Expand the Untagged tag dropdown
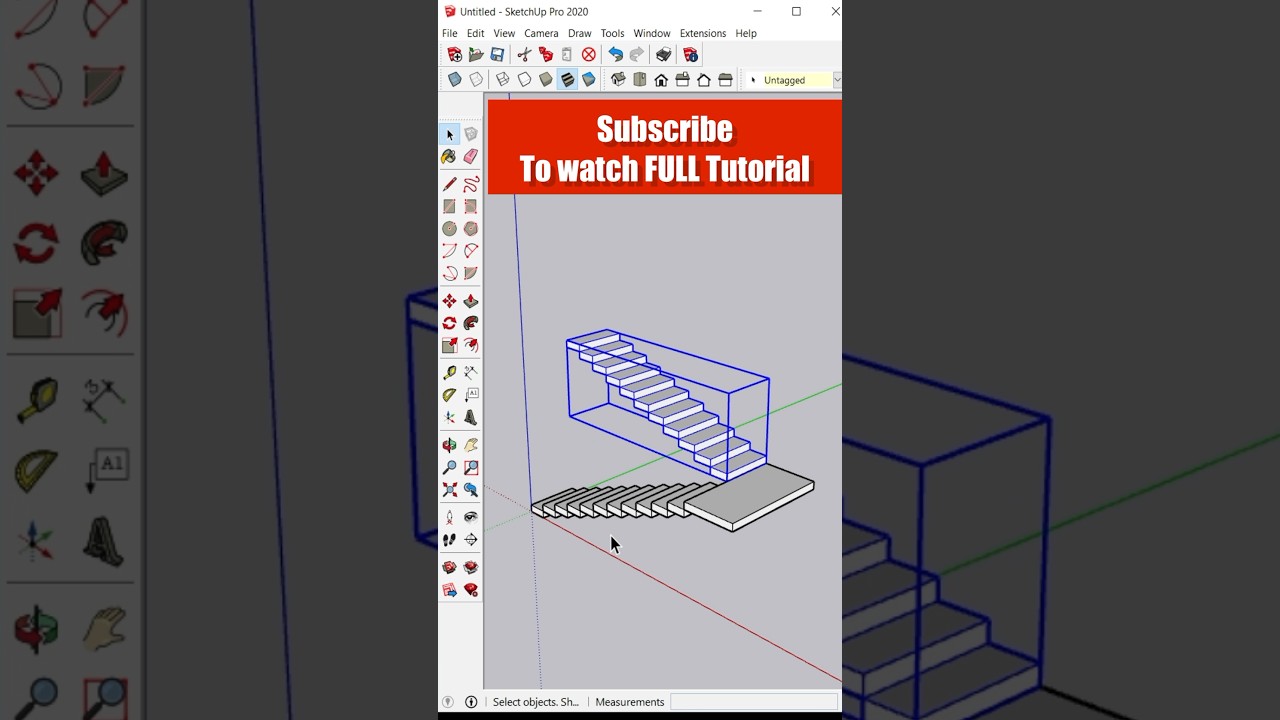This screenshot has height=720, width=1280. (x=836, y=80)
